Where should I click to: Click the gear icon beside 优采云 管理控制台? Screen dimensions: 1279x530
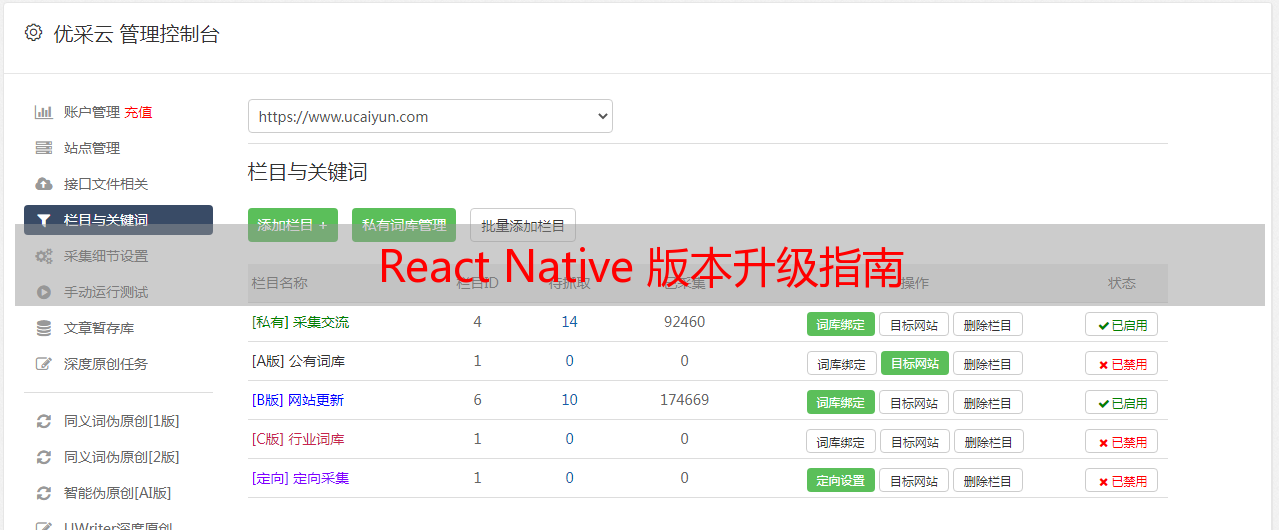[x=34, y=33]
